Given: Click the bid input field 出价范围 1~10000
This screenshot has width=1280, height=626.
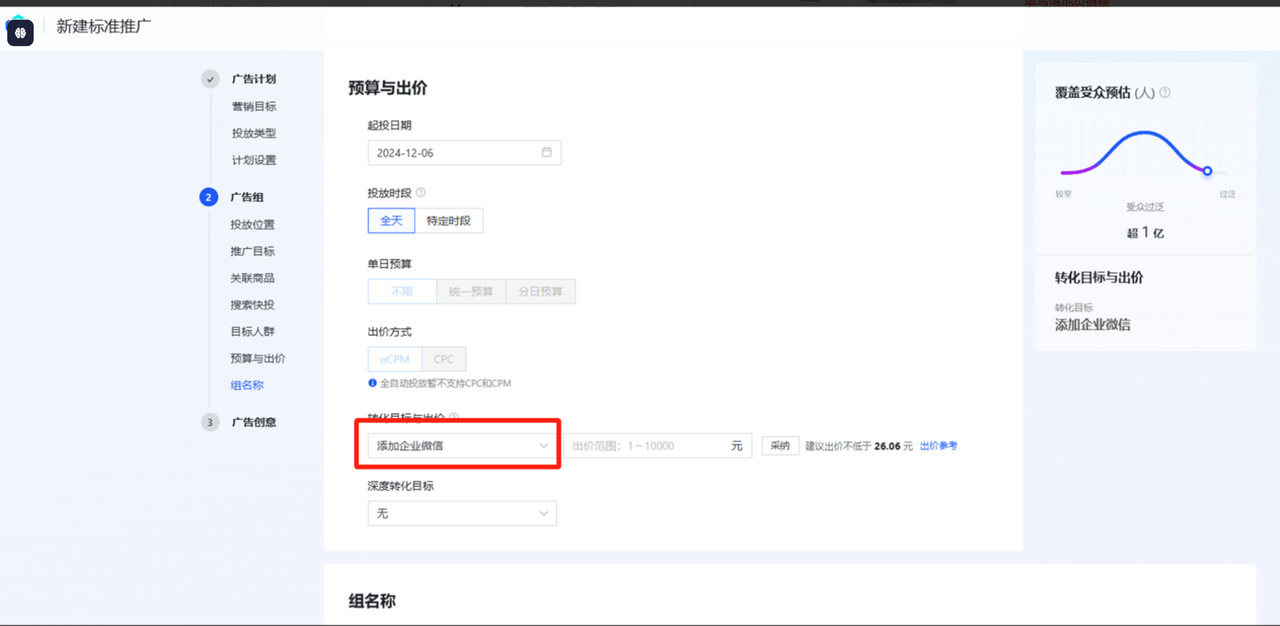Looking at the screenshot, I should tap(647, 446).
